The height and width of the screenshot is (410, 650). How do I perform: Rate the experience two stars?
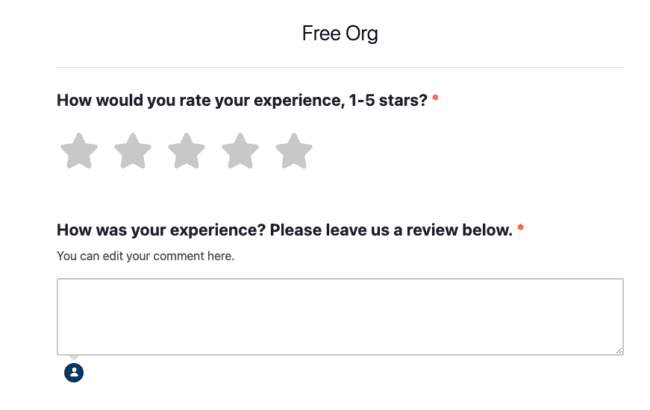click(x=133, y=152)
